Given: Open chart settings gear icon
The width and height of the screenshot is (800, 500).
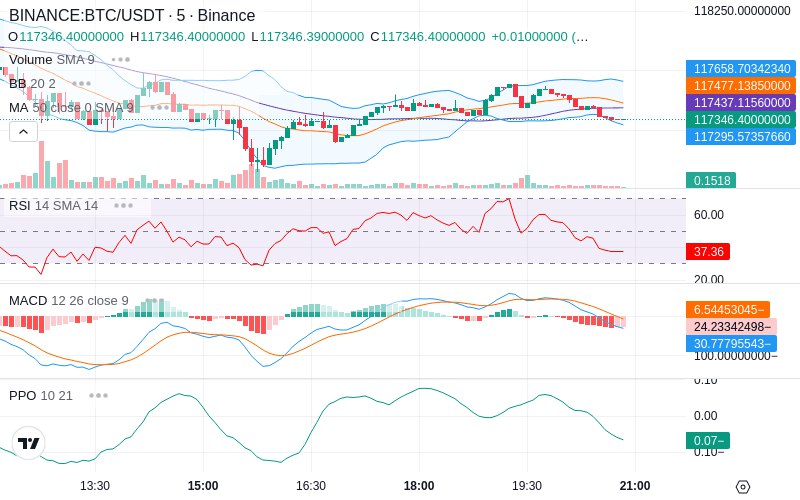Looking at the screenshot, I should tap(743, 487).
